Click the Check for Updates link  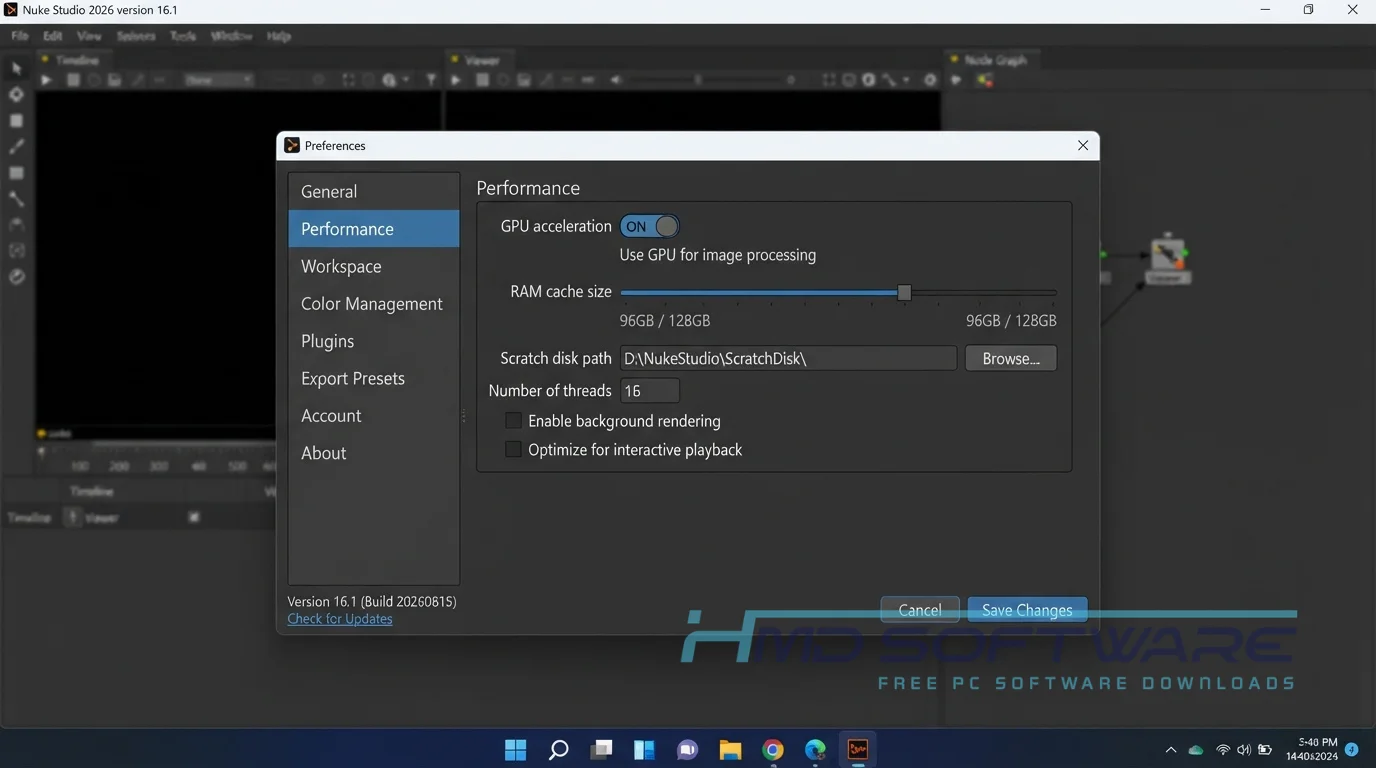click(340, 619)
